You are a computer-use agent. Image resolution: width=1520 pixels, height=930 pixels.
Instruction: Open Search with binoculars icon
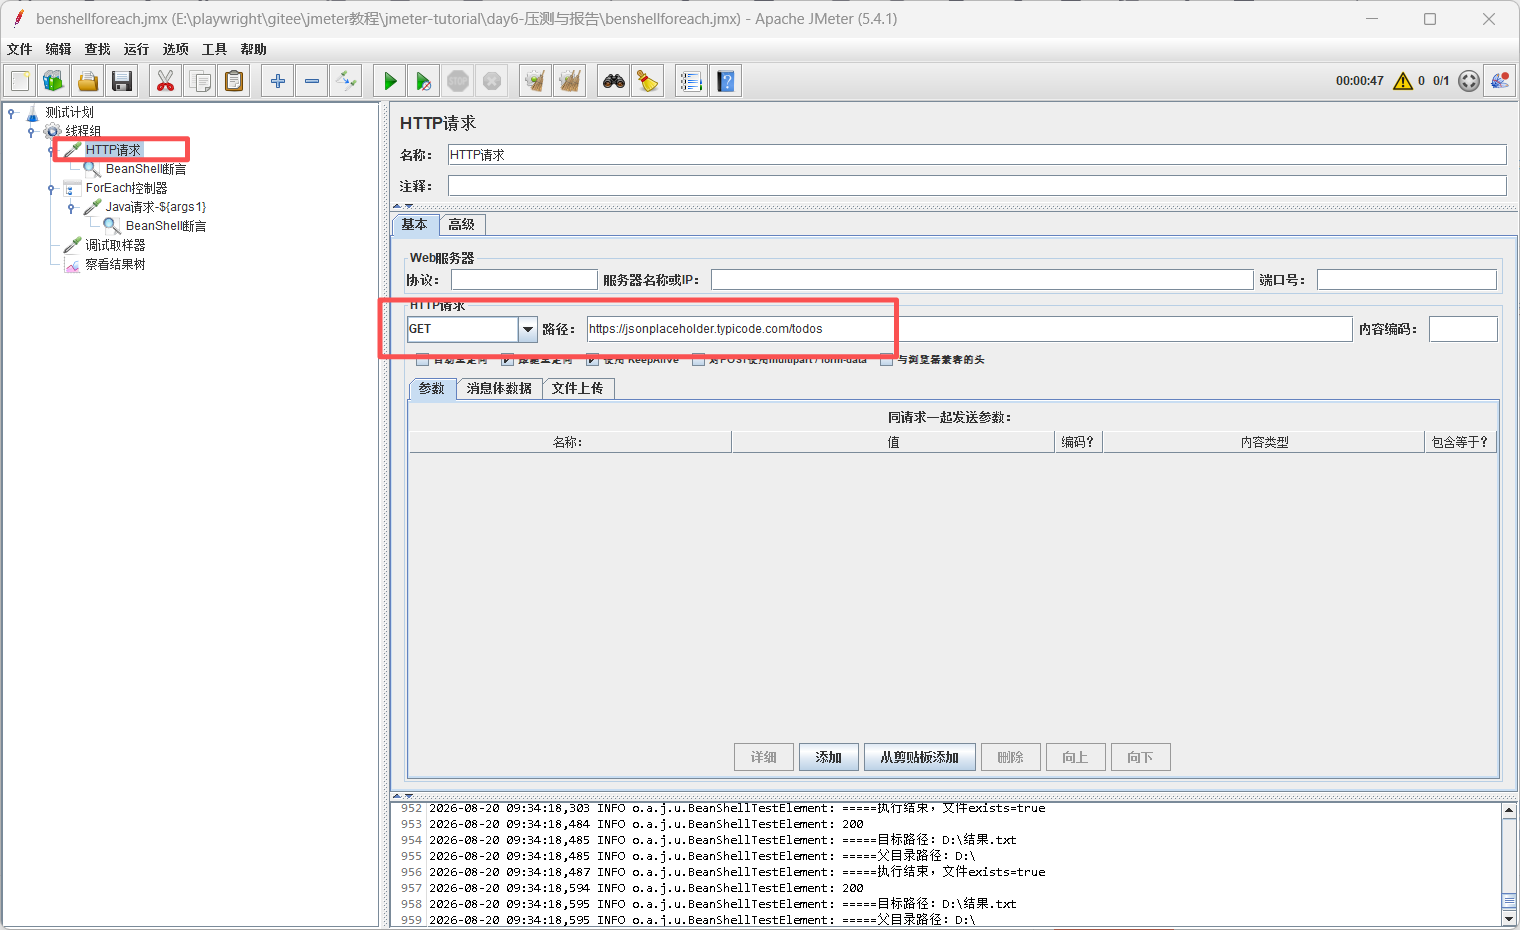[x=614, y=81]
